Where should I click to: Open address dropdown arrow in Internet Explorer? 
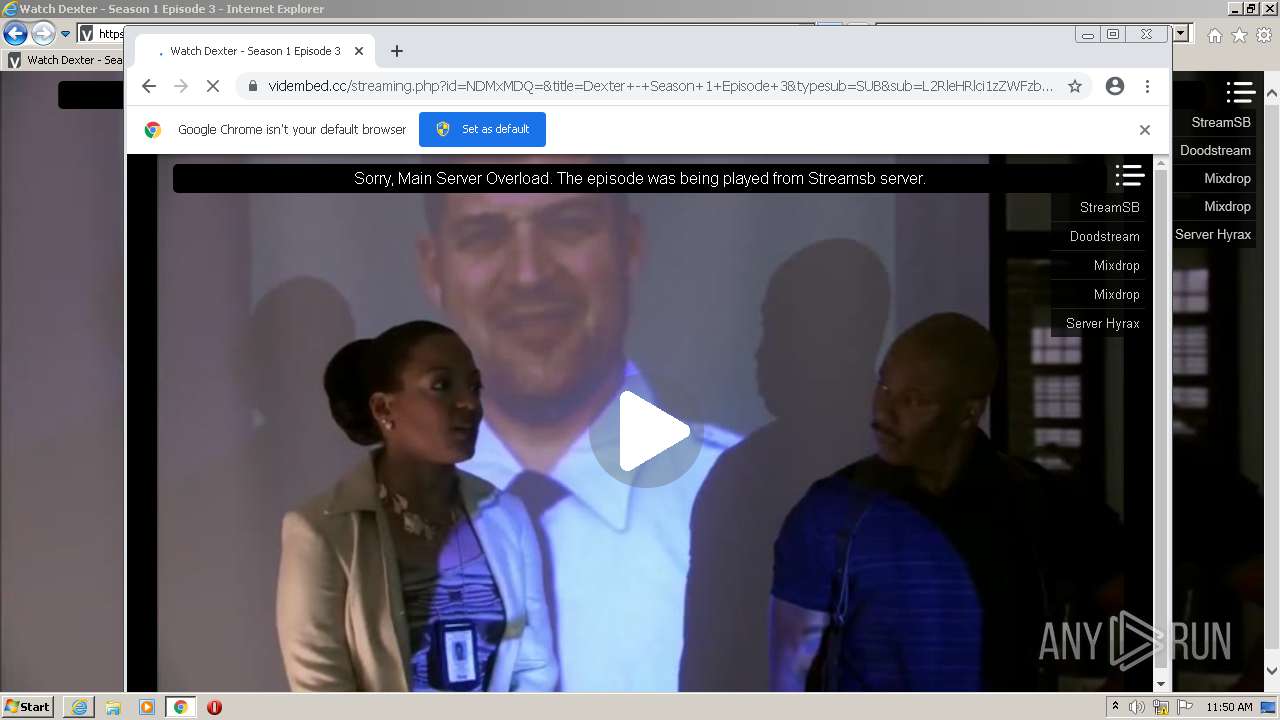[x=1181, y=33]
